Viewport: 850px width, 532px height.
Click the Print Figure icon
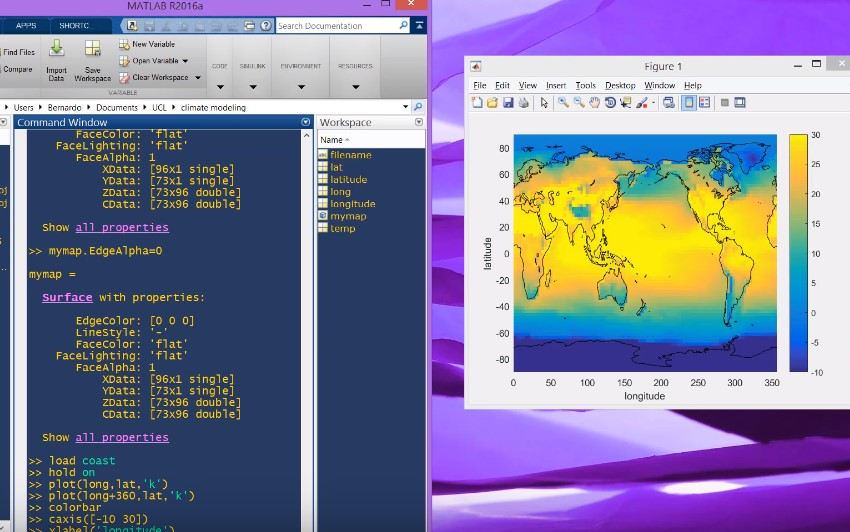[x=523, y=102]
